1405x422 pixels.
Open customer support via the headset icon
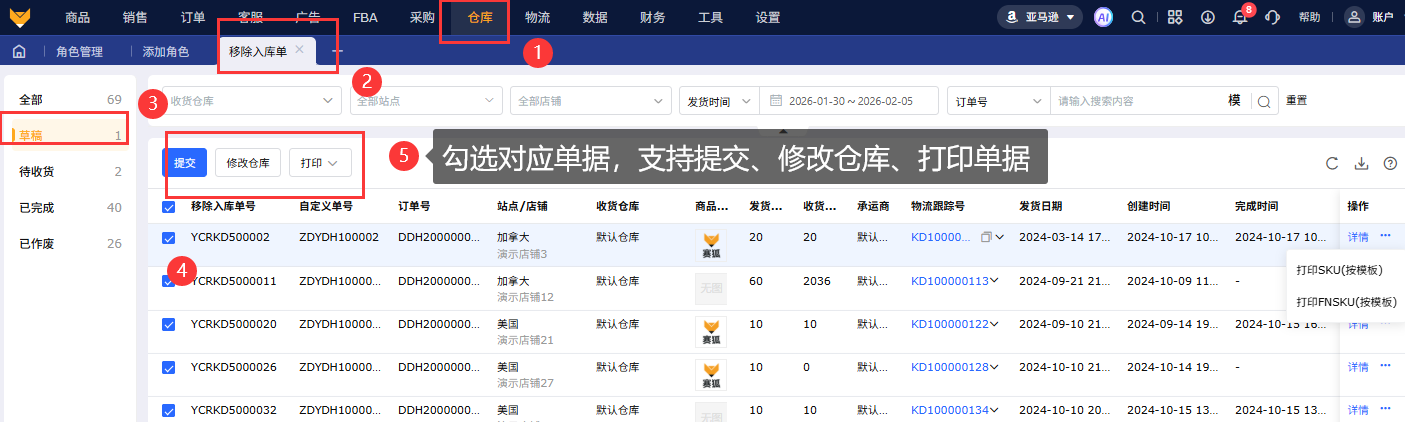[x=1273, y=17]
